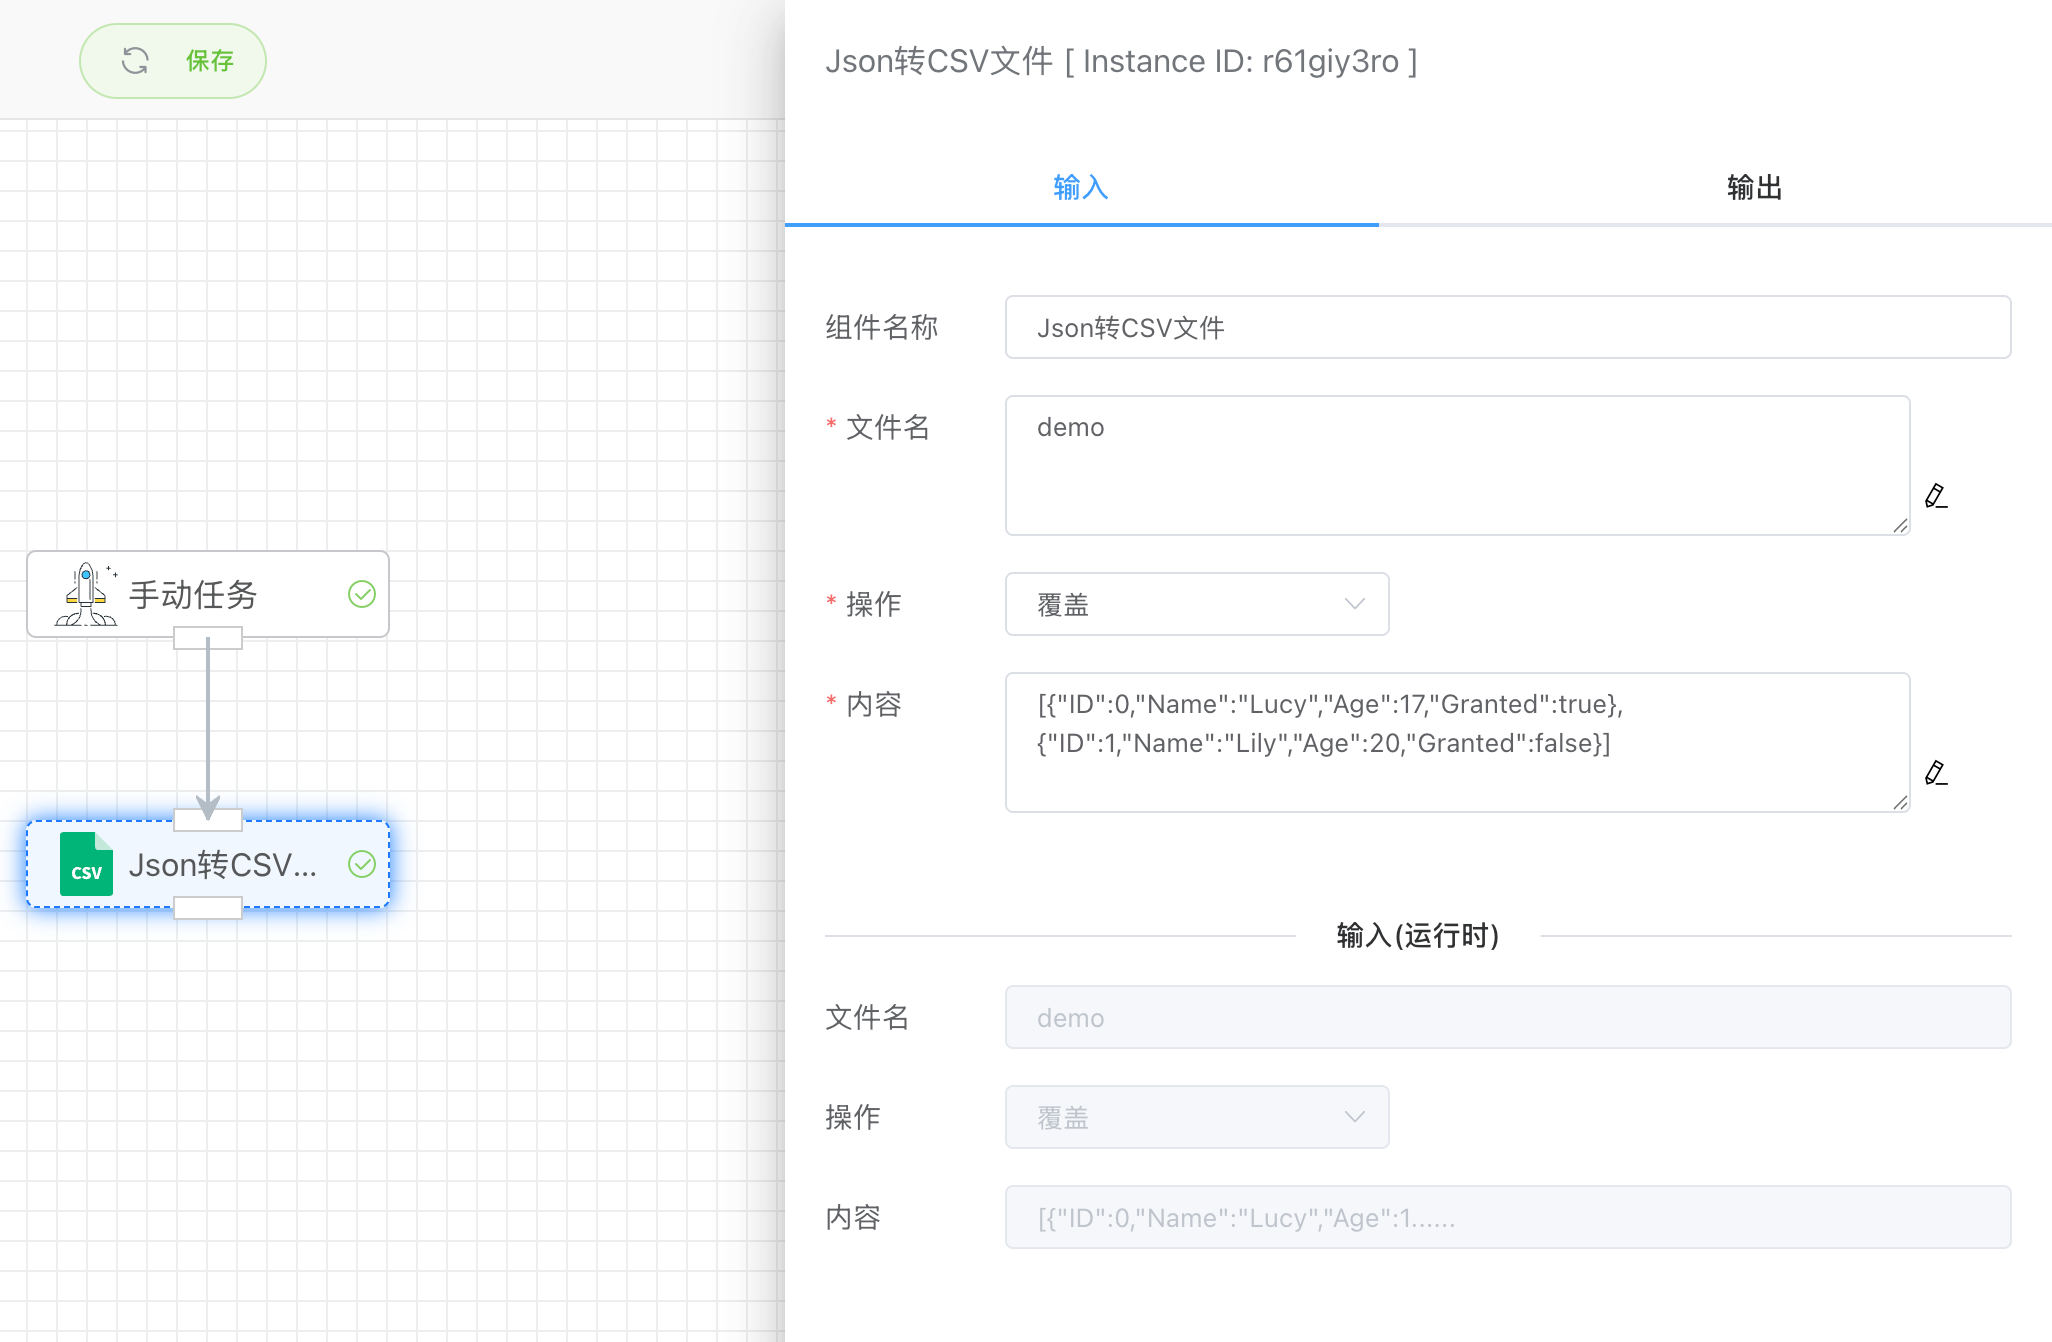Switch to the 输出 tab
Viewport: 2052px width, 1342px height.
(x=1753, y=188)
